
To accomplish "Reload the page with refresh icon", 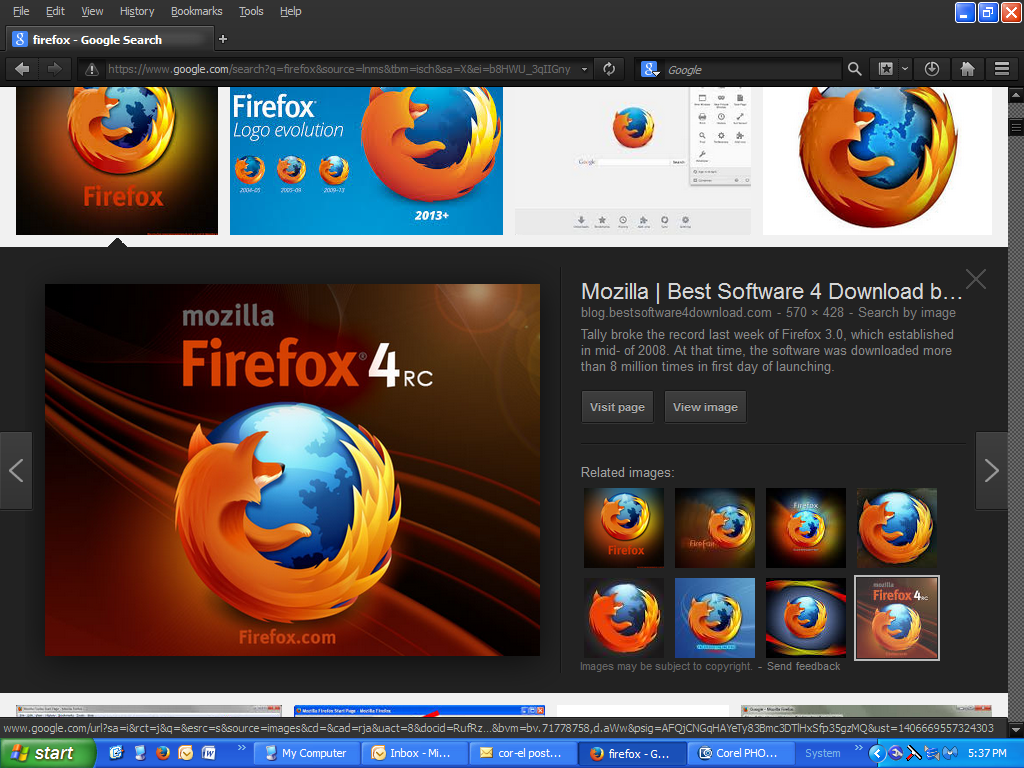I will pyautogui.click(x=608, y=69).
